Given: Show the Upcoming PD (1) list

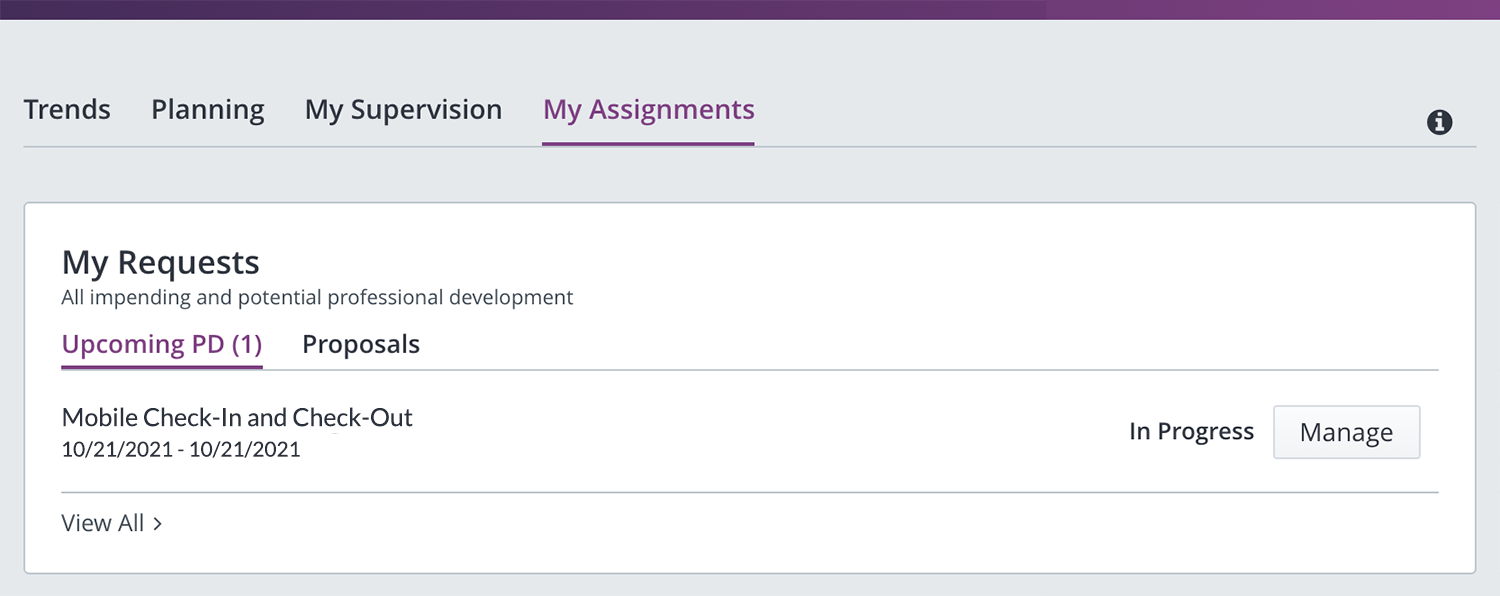Looking at the screenshot, I should pyautogui.click(x=162, y=344).
